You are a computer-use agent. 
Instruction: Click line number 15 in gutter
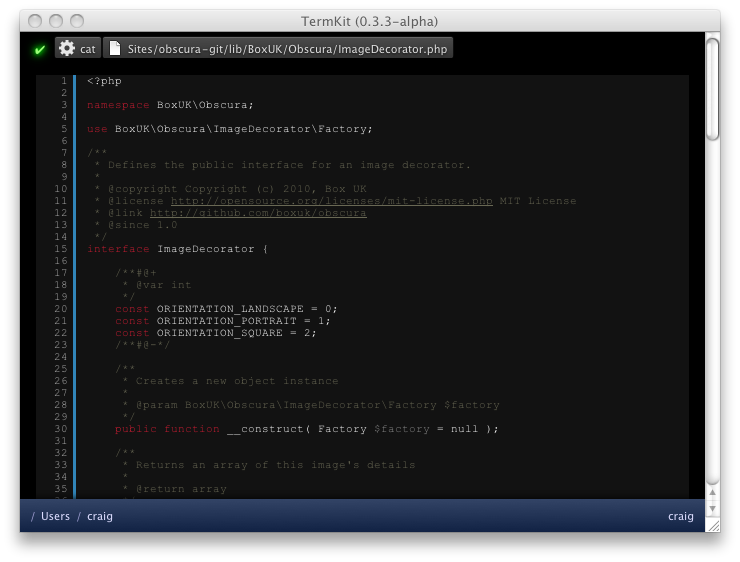click(x=61, y=249)
